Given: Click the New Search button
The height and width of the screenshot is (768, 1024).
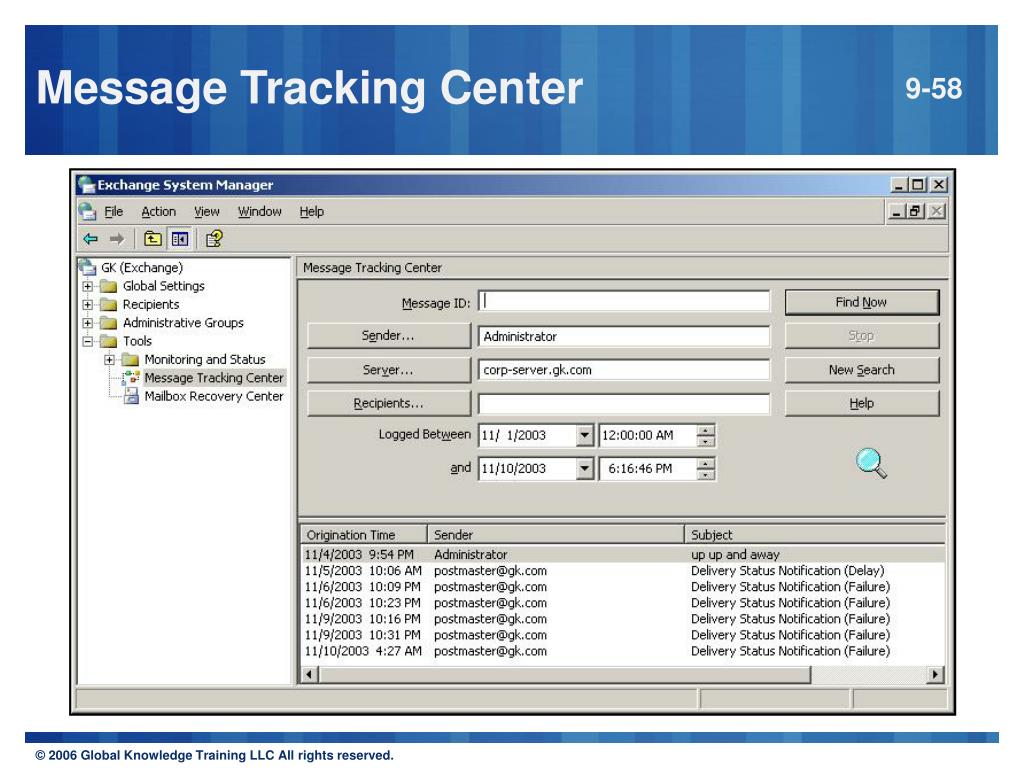Looking at the screenshot, I should point(861,370).
